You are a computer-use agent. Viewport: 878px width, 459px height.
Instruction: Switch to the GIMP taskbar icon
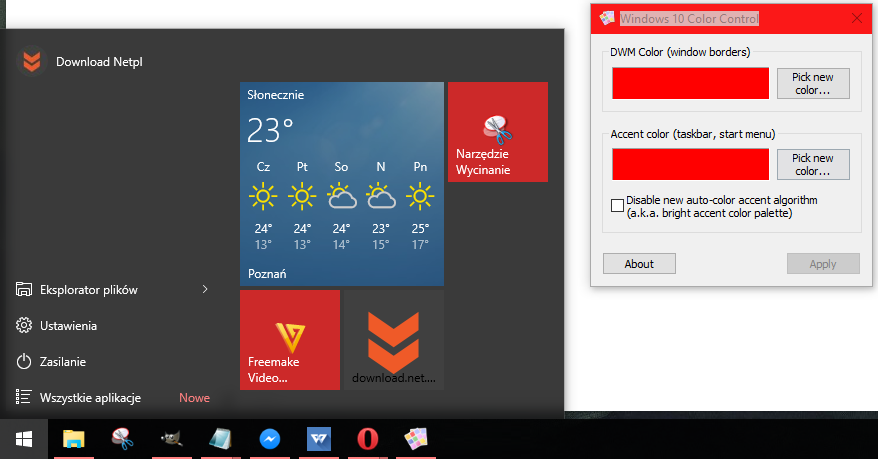(171, 439)
